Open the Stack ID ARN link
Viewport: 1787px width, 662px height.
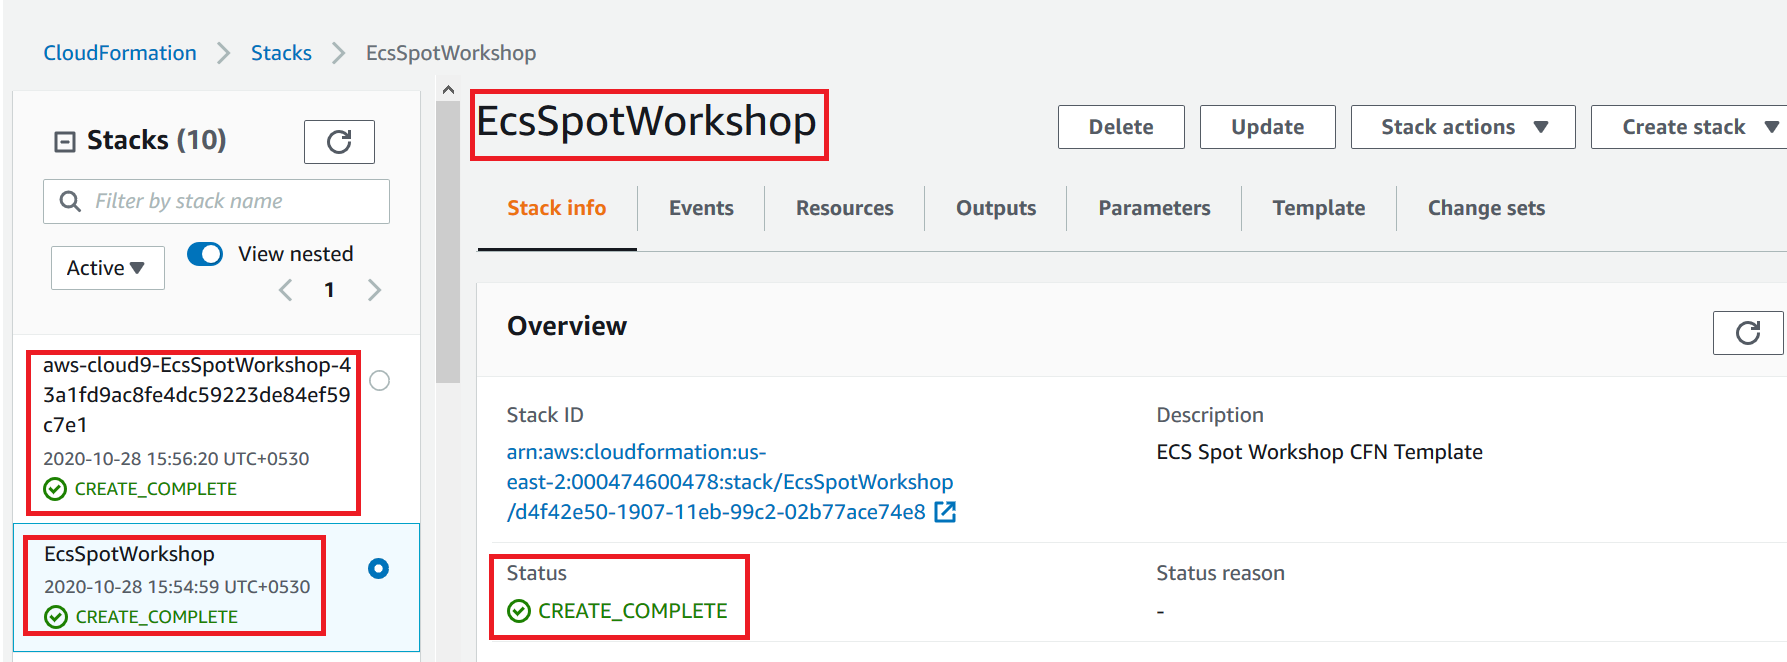tap(730, 482)
